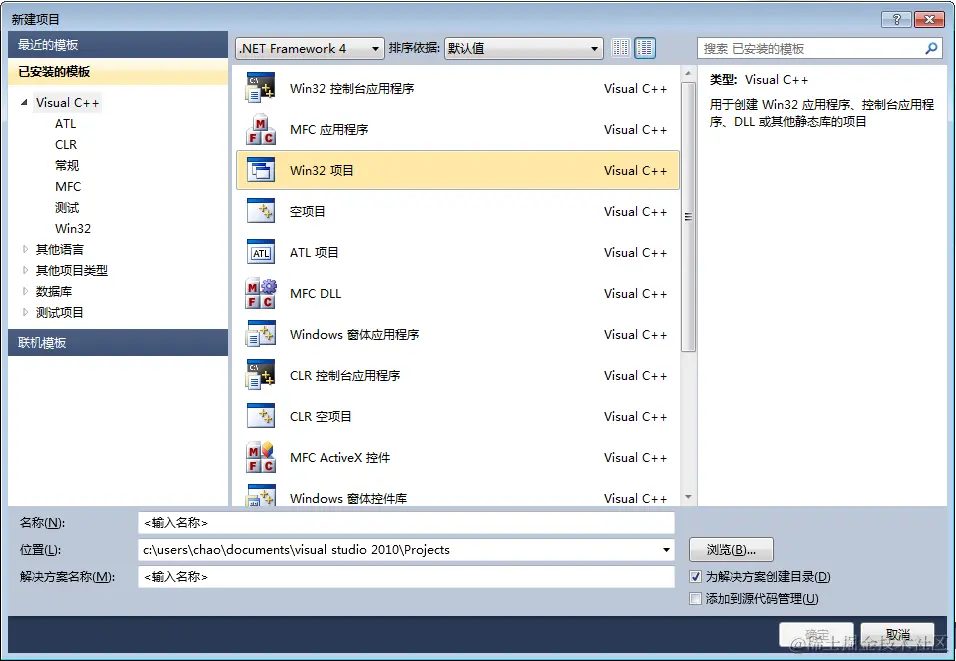
Task: Click the template list scroll-down arrow
Action: point(688,498)
